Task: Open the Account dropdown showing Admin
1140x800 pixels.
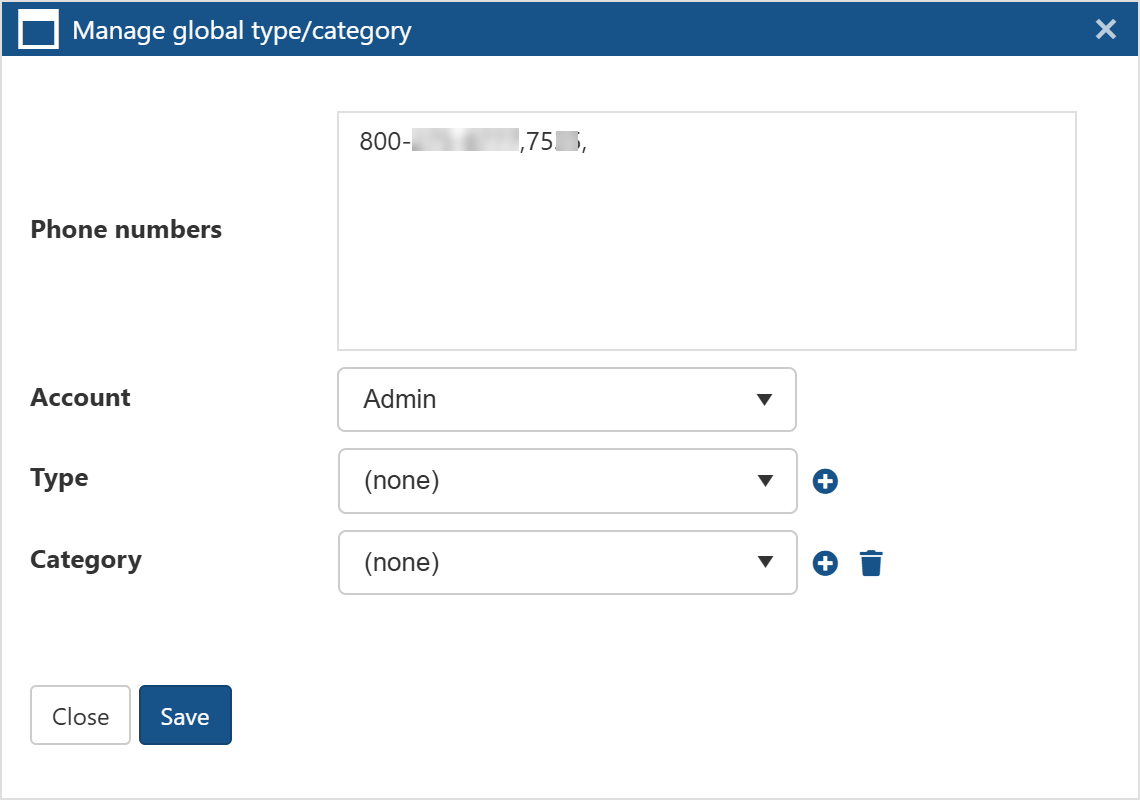Action: 566,400
